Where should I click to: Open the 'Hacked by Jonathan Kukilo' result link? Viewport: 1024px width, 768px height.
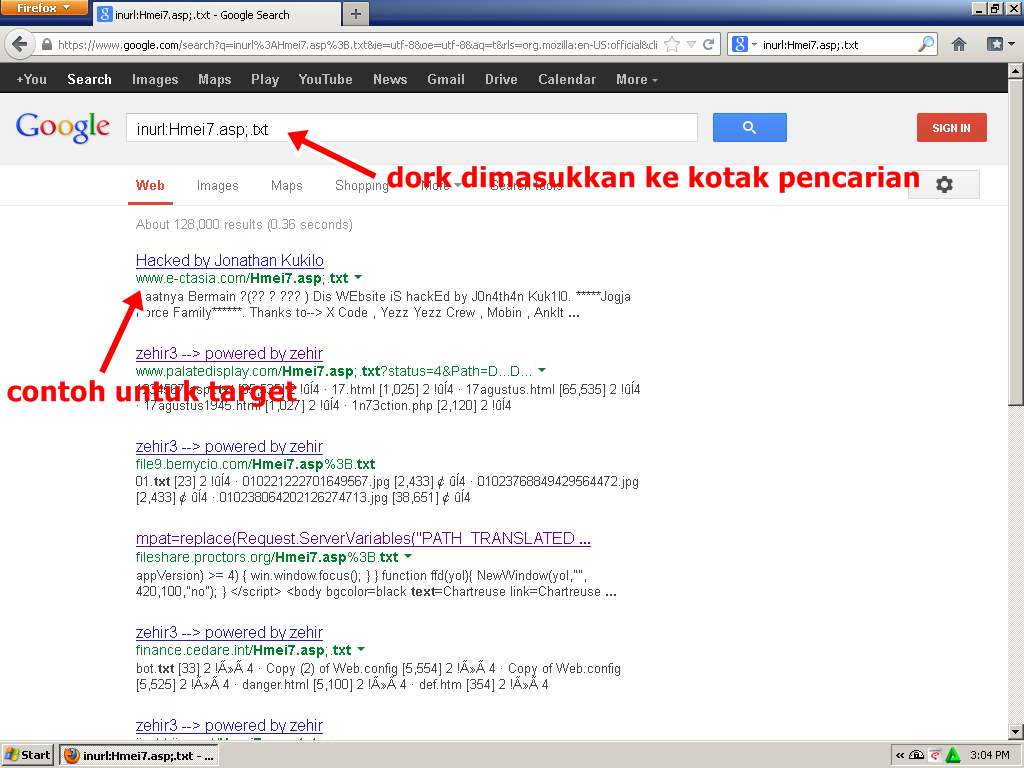(x=229, y=260)
